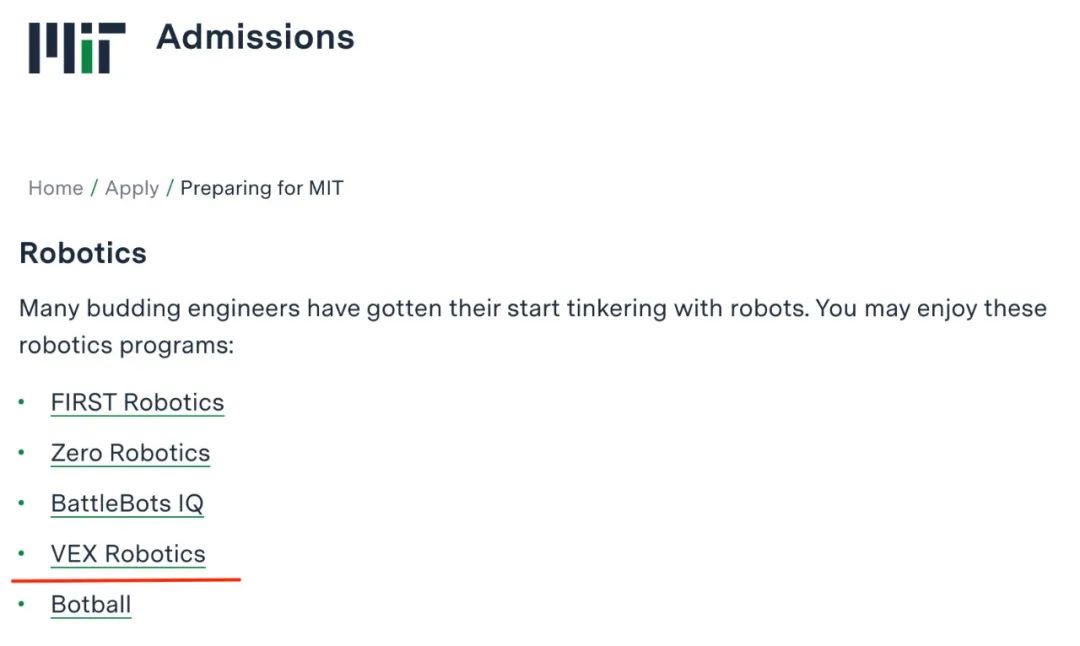Select the bullet next to BattleBots IQ
Viewport: 1080px width, 646px height.
(21, 503)
